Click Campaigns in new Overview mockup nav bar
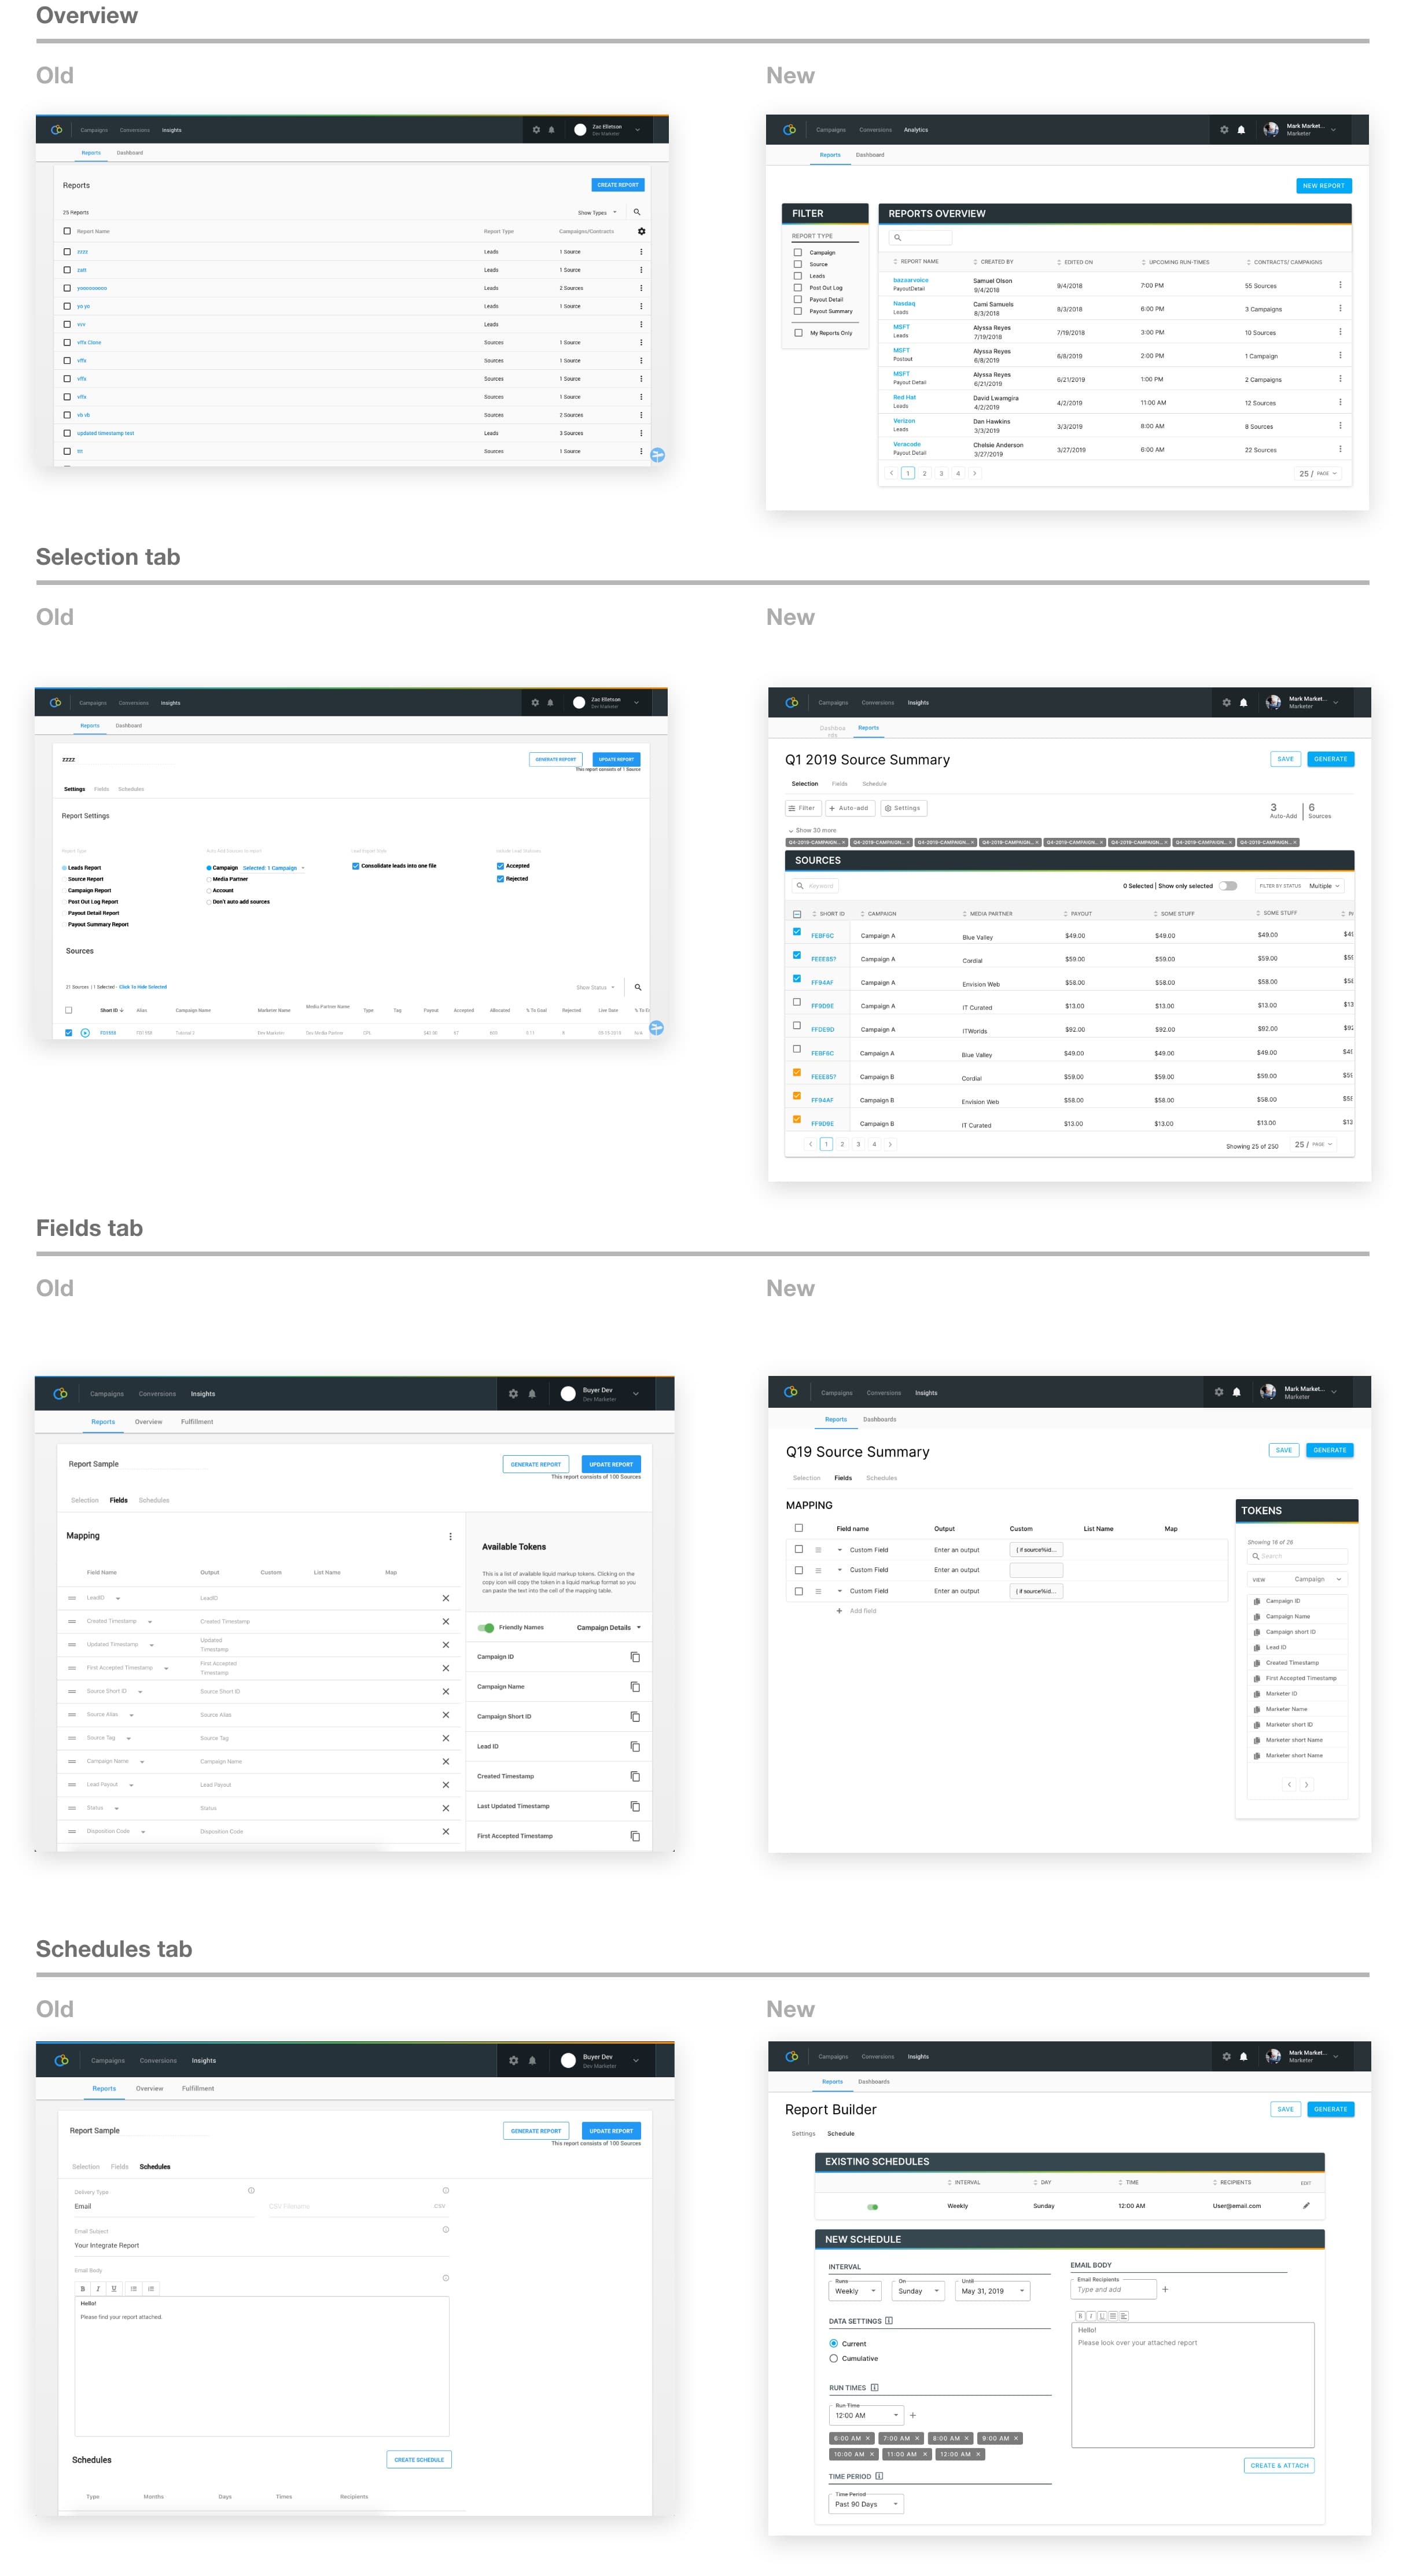Screen dimensions: 1406x2576 pyautogui.click(x=830, y=130)
